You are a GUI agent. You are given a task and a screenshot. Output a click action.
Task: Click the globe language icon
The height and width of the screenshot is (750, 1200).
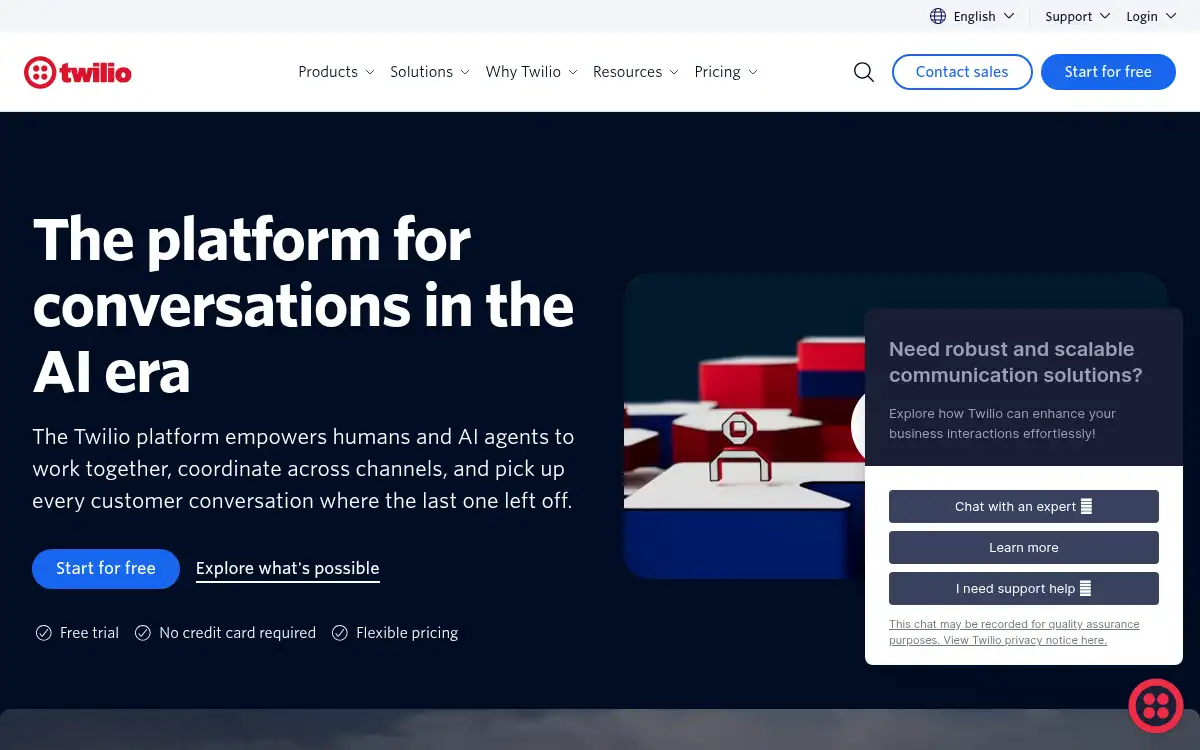[x=938, y=16]
